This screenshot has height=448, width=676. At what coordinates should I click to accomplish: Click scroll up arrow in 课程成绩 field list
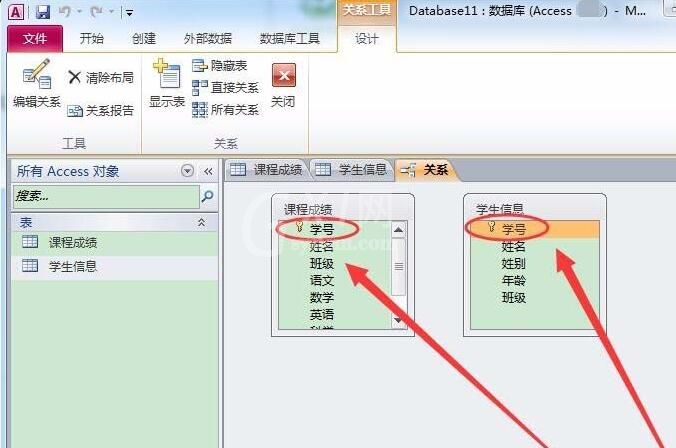pos(398,230)
